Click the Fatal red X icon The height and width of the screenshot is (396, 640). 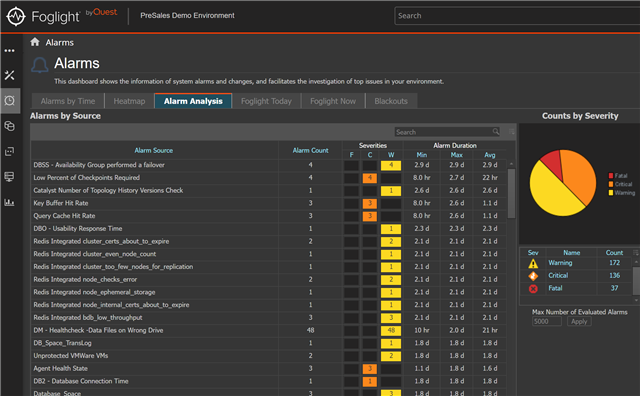(x=533, y=289)
